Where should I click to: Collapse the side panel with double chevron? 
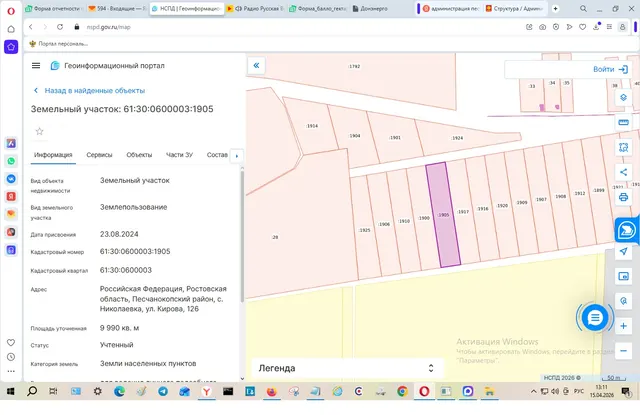pos(256,65)
